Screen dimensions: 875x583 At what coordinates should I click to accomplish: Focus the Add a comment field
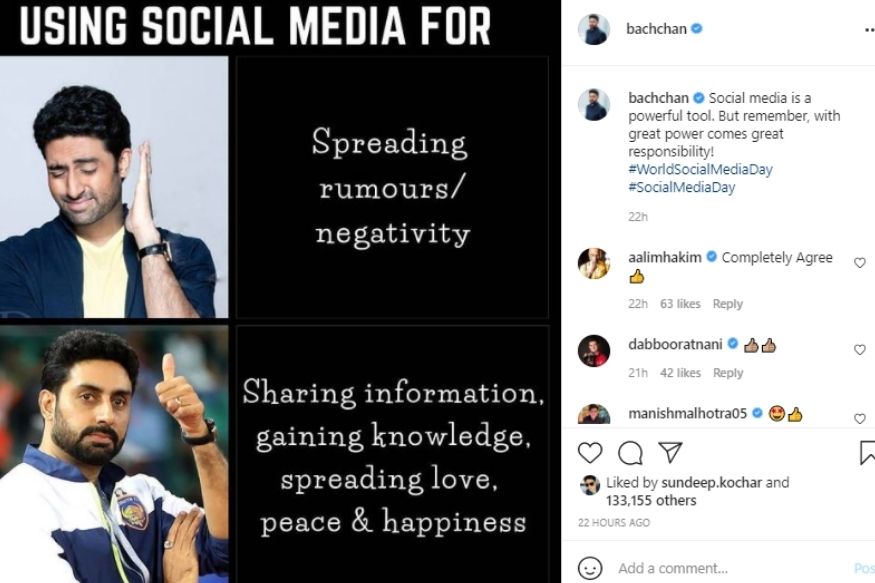(x=731, y=568)
